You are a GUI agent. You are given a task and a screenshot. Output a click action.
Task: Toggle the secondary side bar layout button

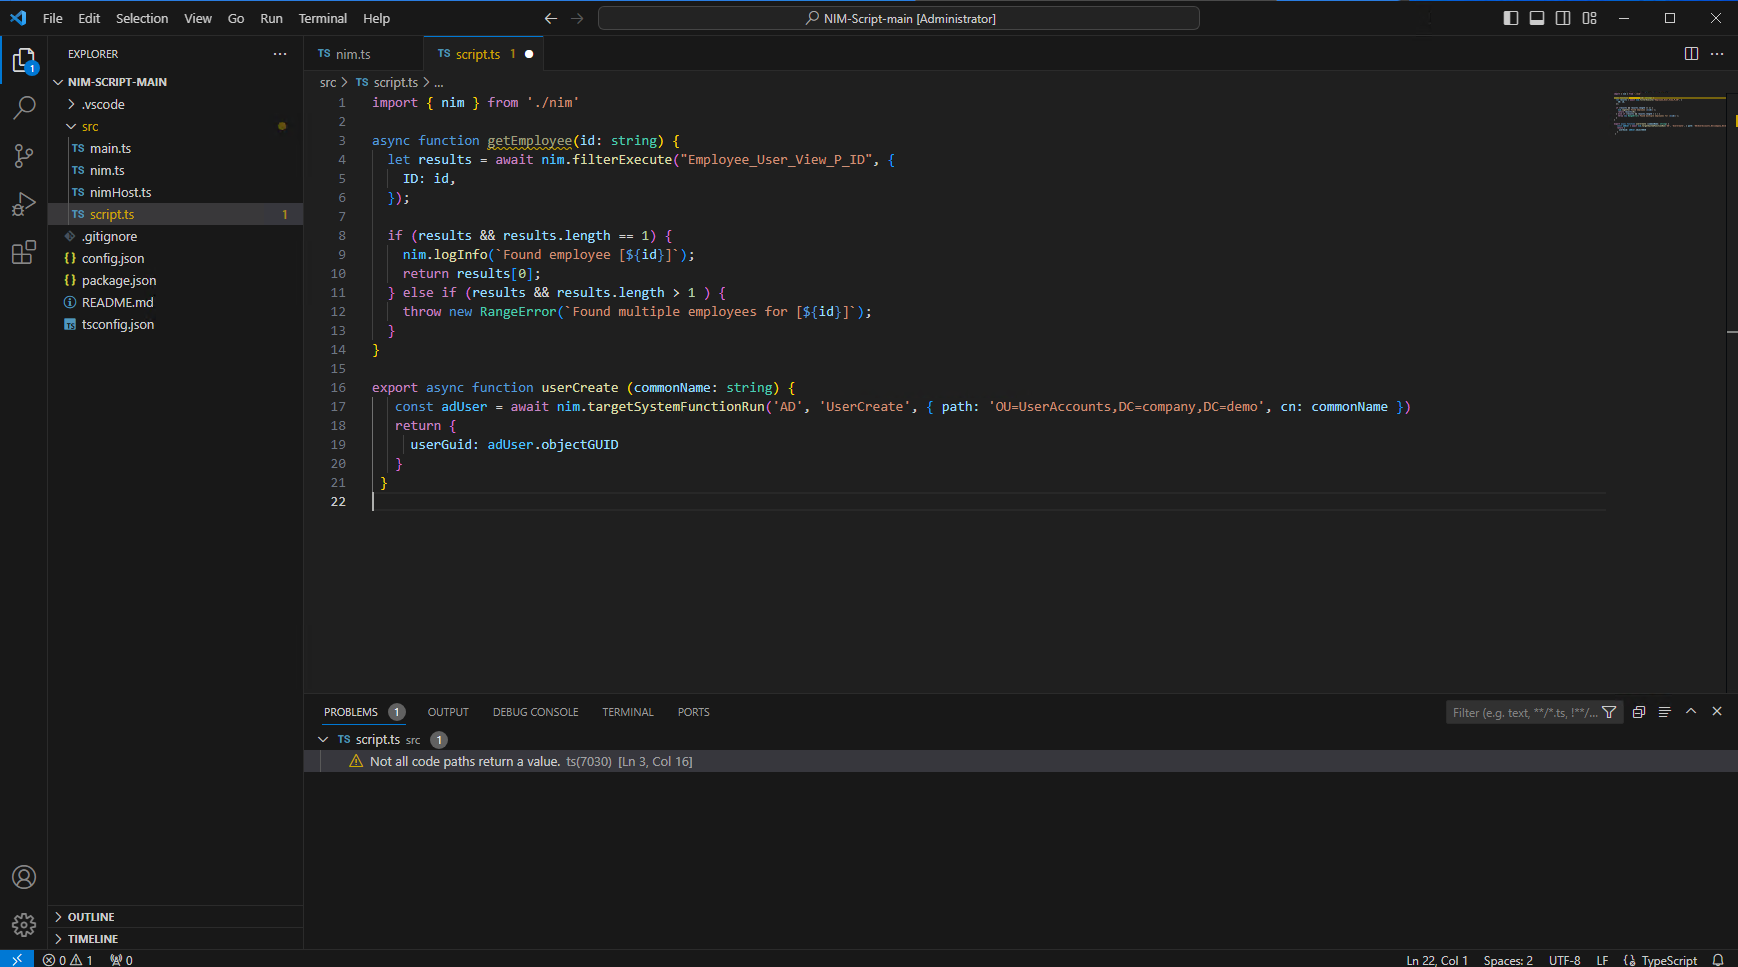(1563, 18)
